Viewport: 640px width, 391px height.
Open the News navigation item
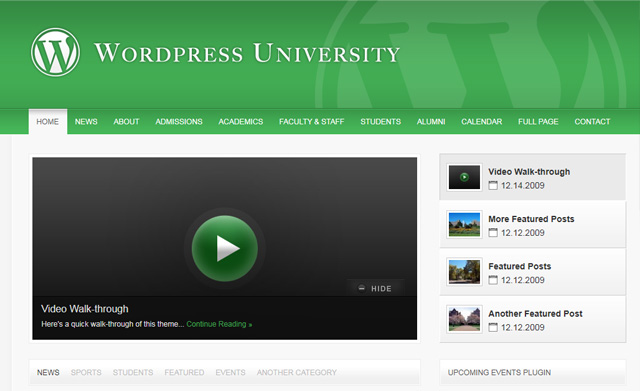(86, 122)
